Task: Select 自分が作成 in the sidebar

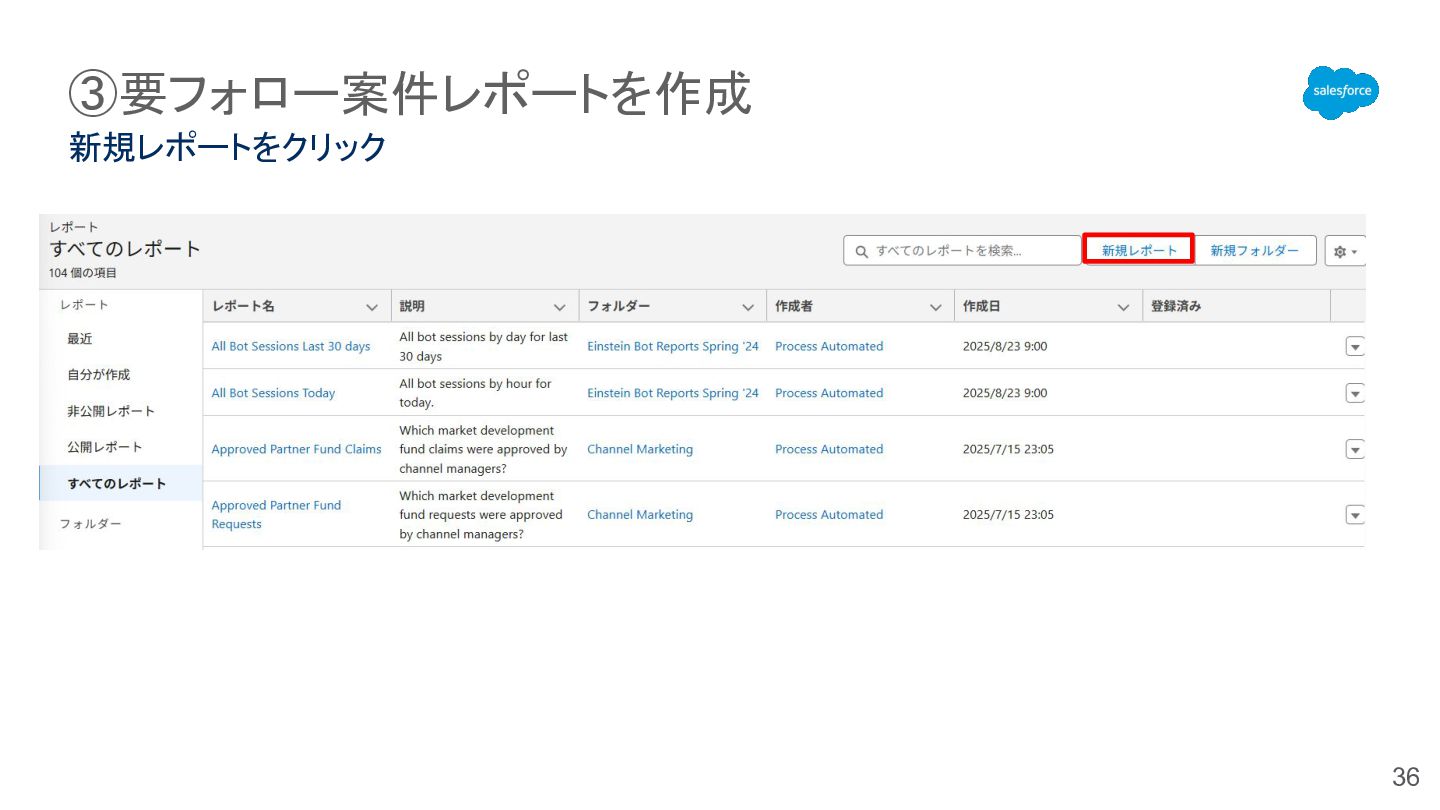Action: (x=99, y=375)
